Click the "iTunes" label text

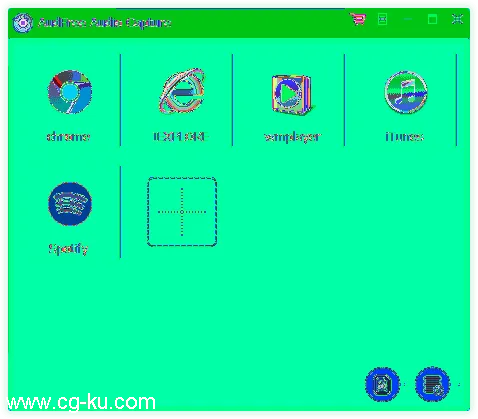tap(404, 137)
